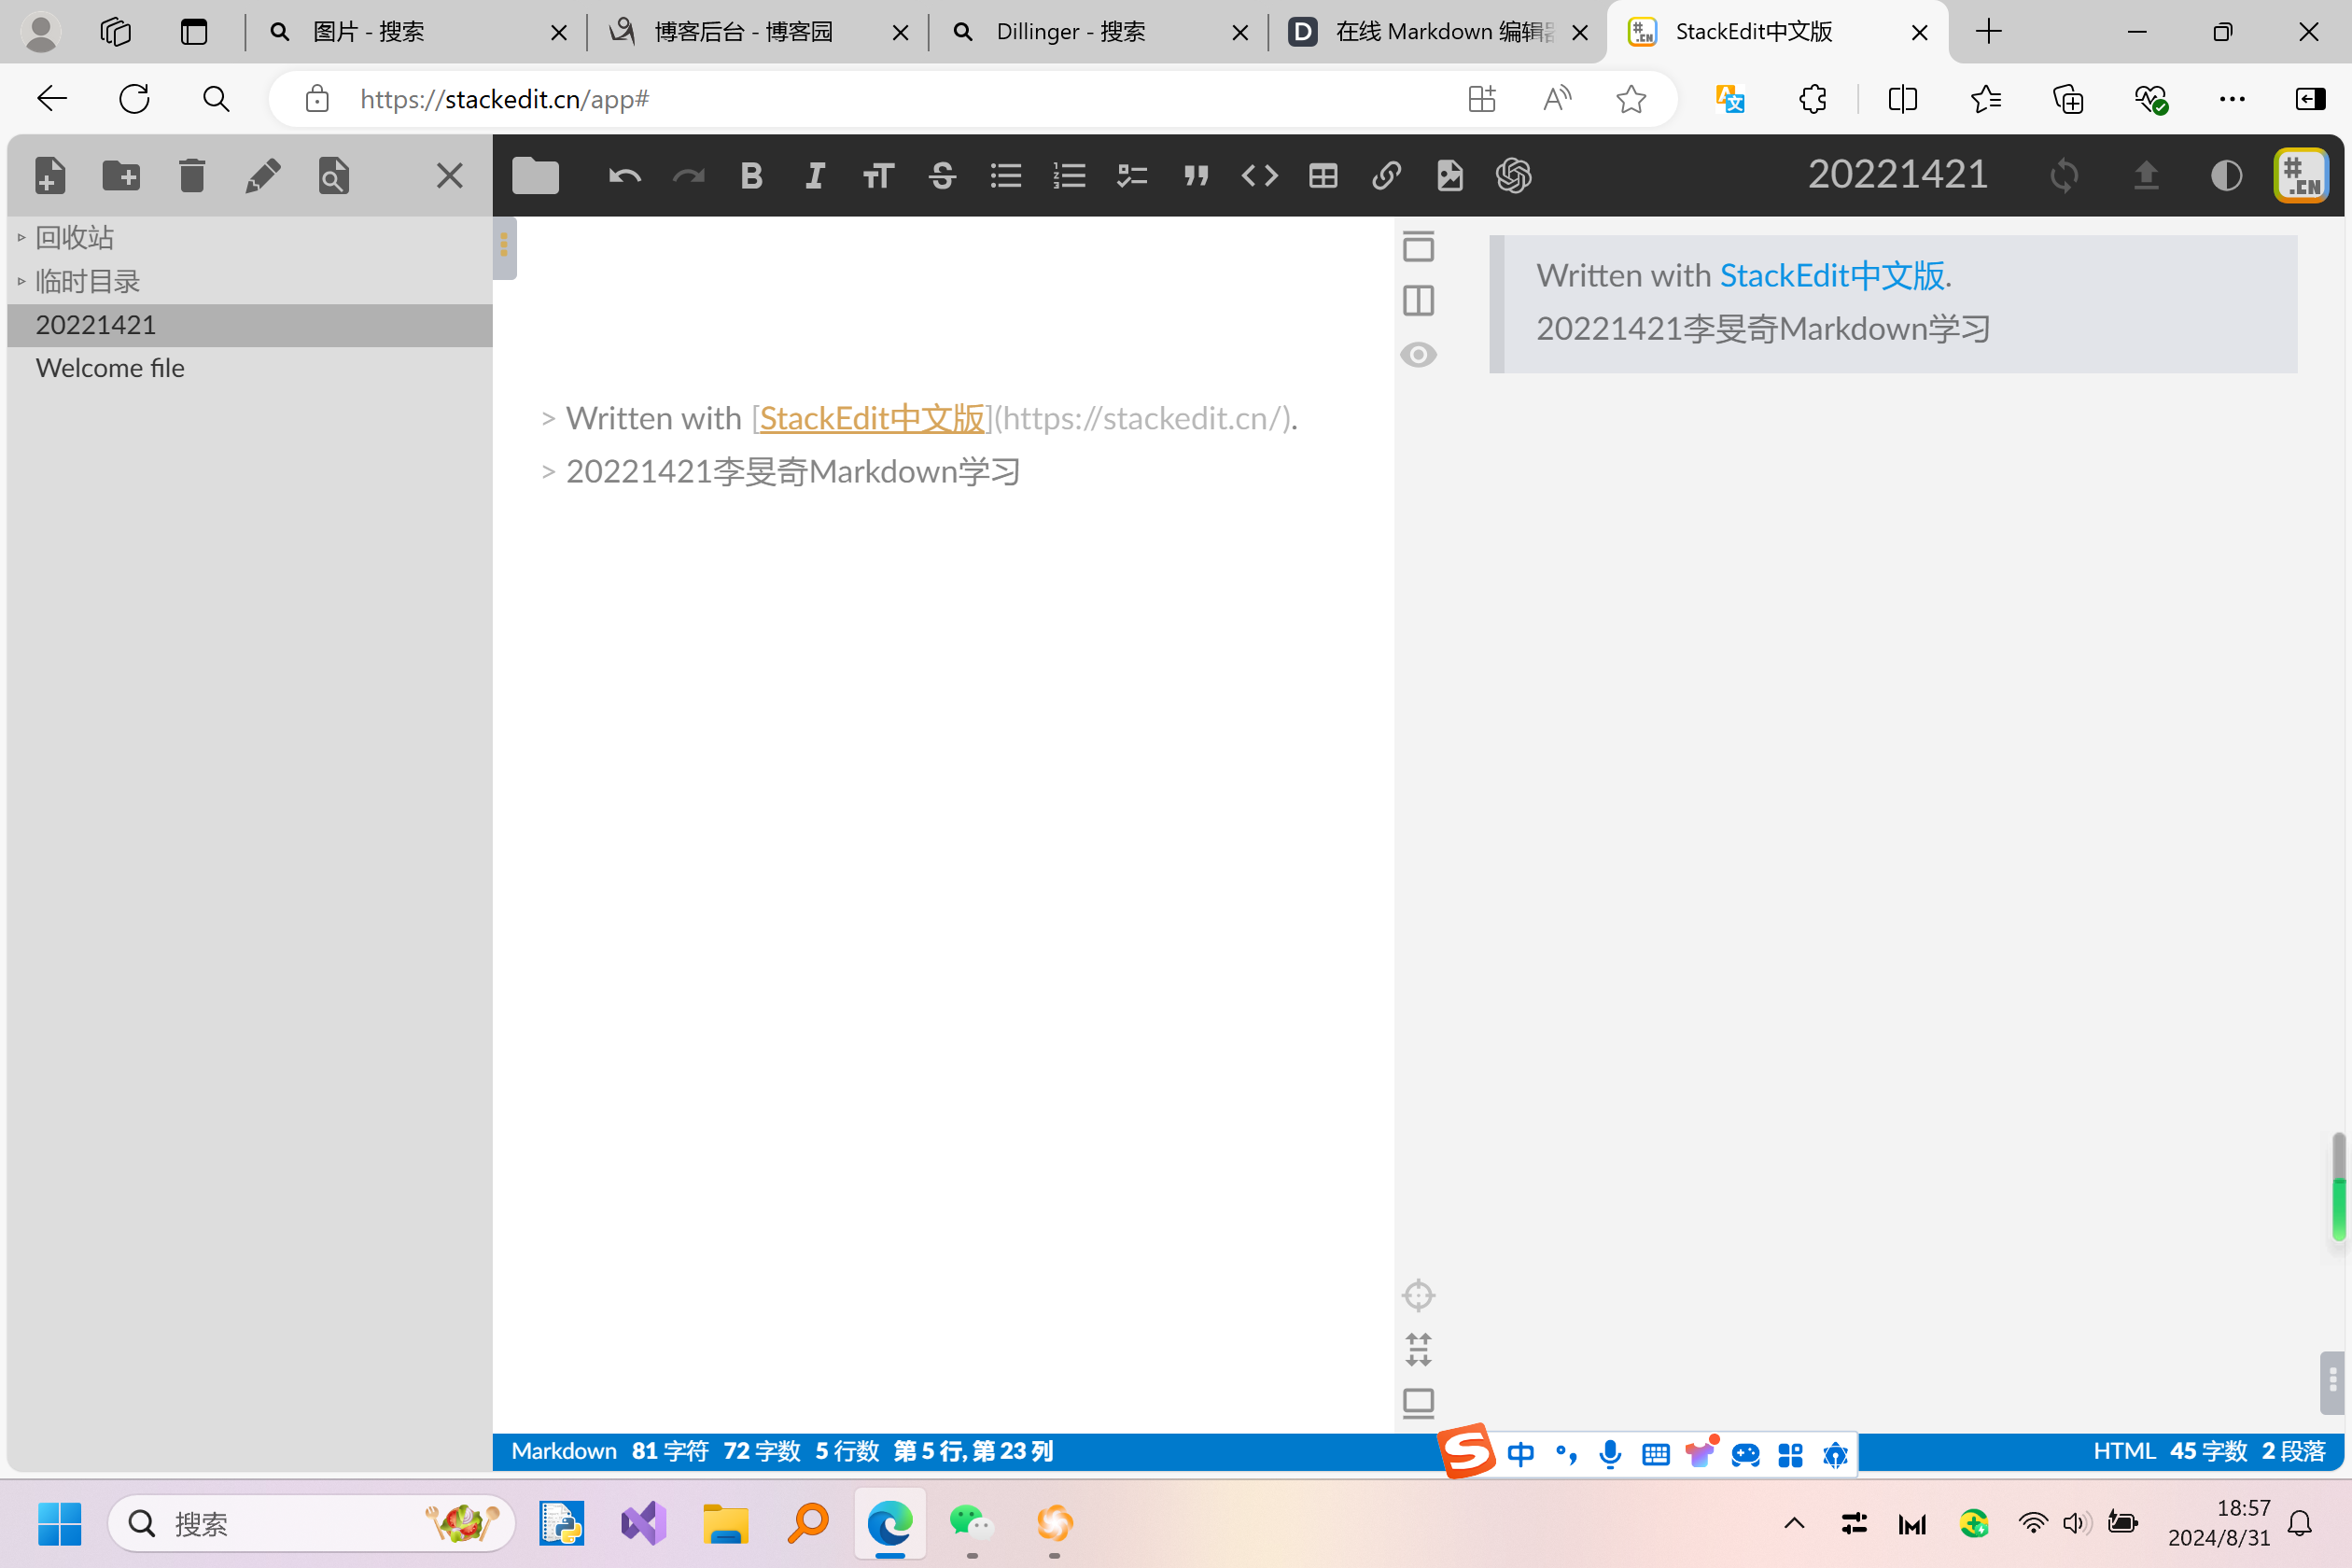
Task: Insert a table
Action: click(1323, 176)
